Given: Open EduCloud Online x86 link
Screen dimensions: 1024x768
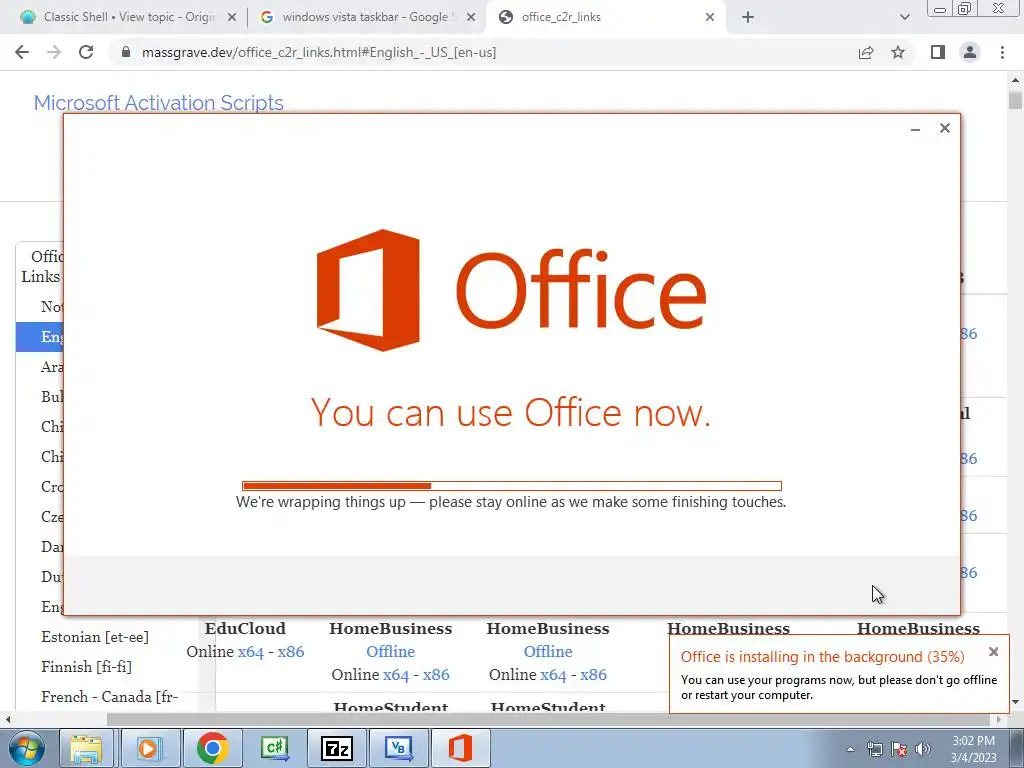Looking at the screenshot, I should 291,652.
